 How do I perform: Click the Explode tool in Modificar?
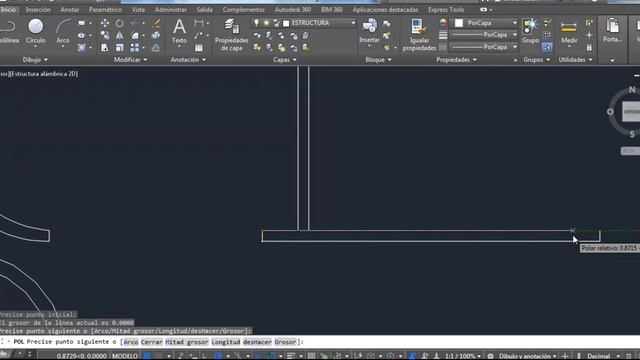click(x=156, y=36)
